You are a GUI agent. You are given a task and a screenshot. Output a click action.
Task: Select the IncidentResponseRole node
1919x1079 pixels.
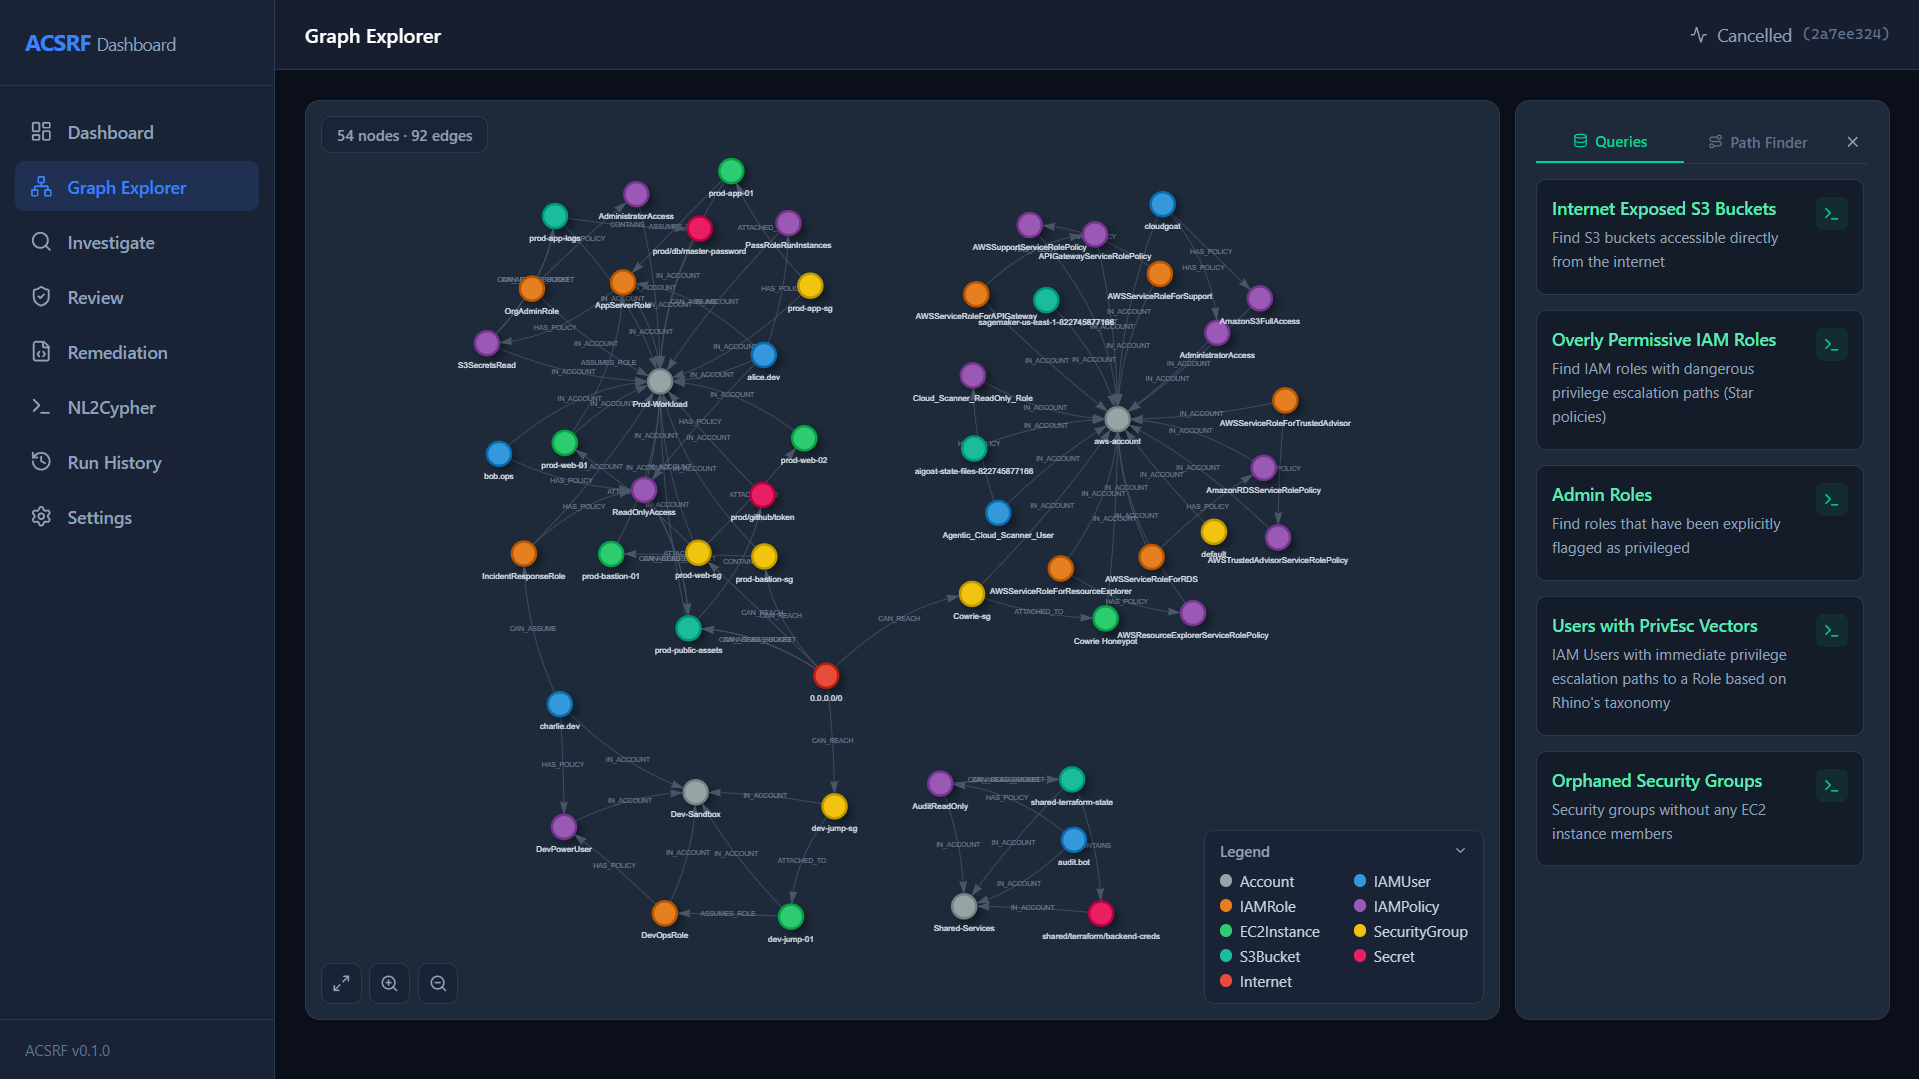pyautogui.click(x=524, y=554)
